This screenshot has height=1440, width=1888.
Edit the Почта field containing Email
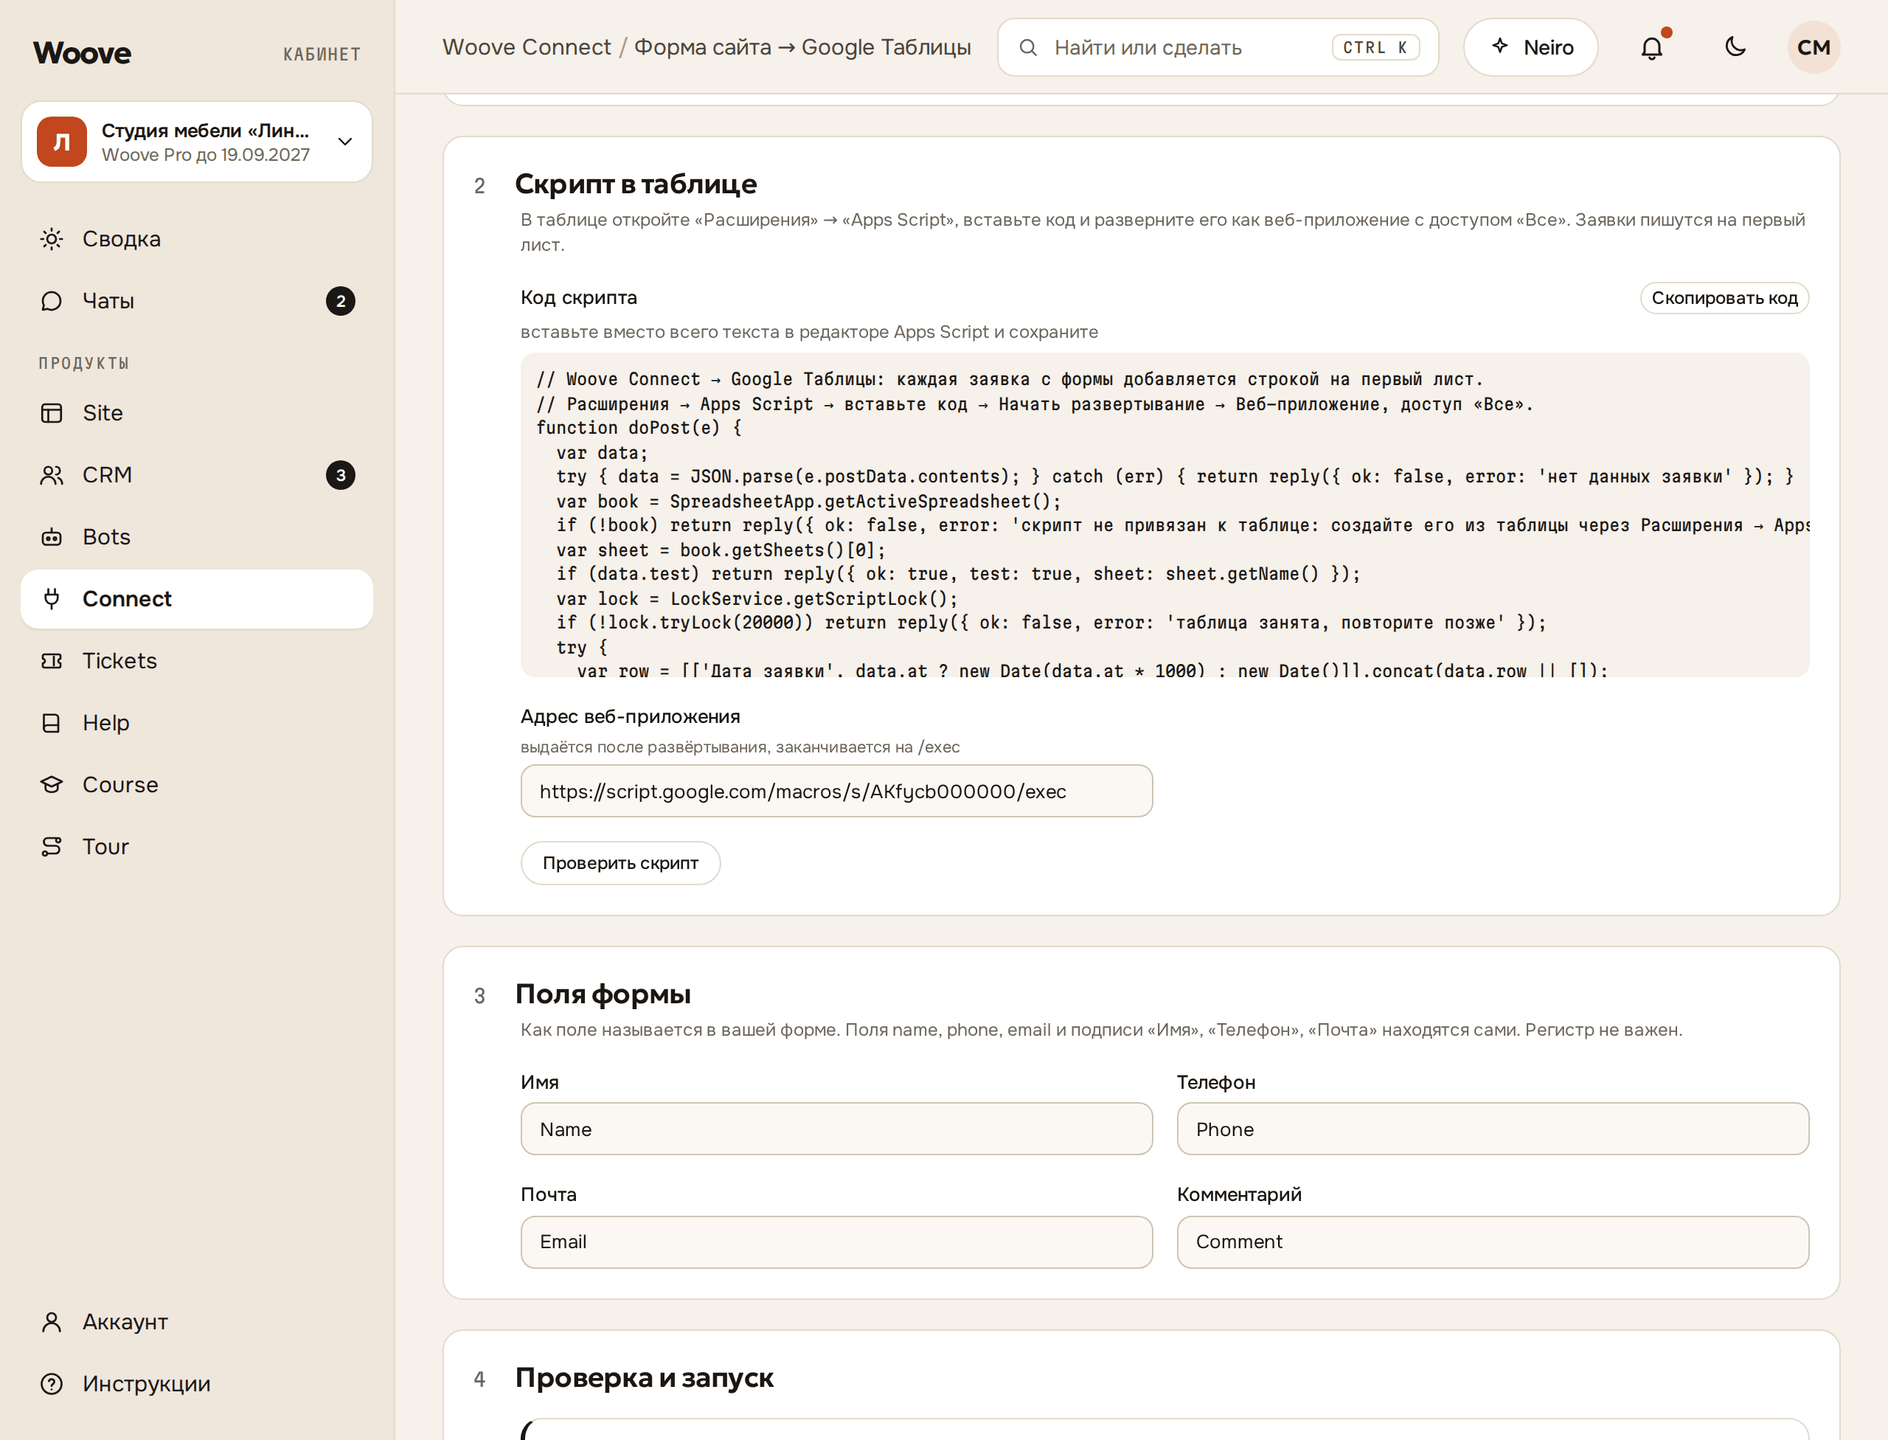coord(836,1242)
